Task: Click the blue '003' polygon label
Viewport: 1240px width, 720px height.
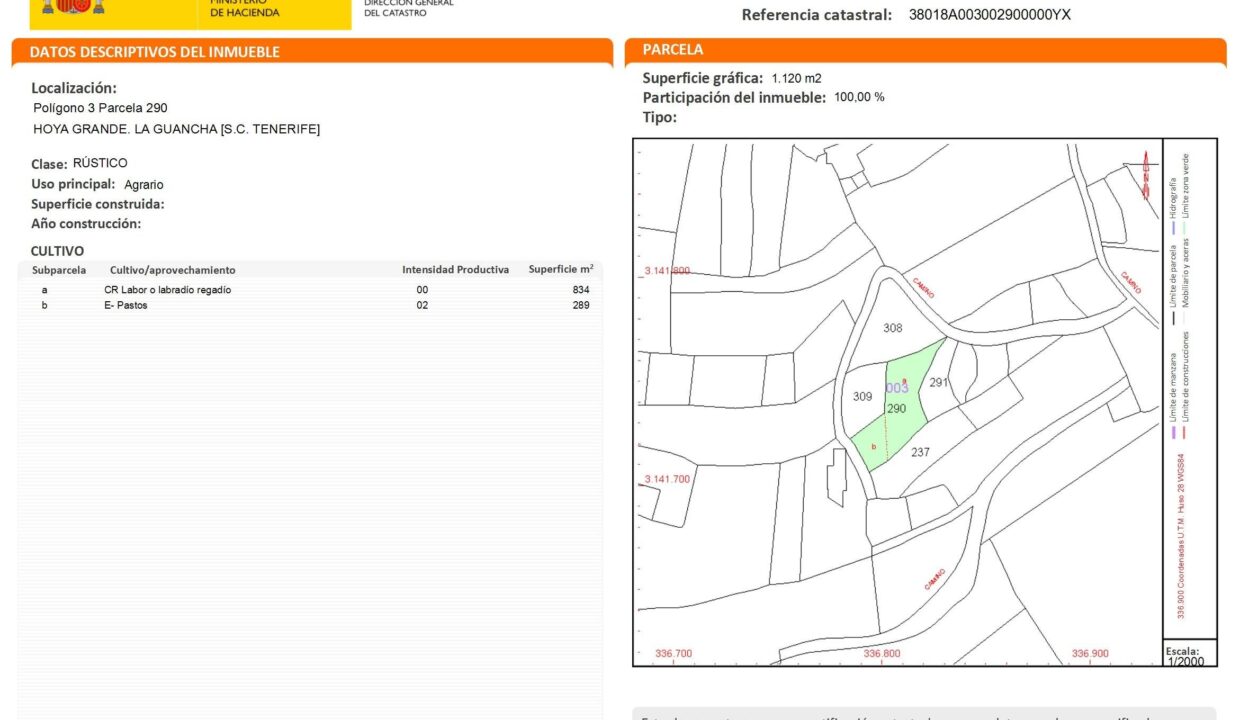Action: tap(897, 388)
